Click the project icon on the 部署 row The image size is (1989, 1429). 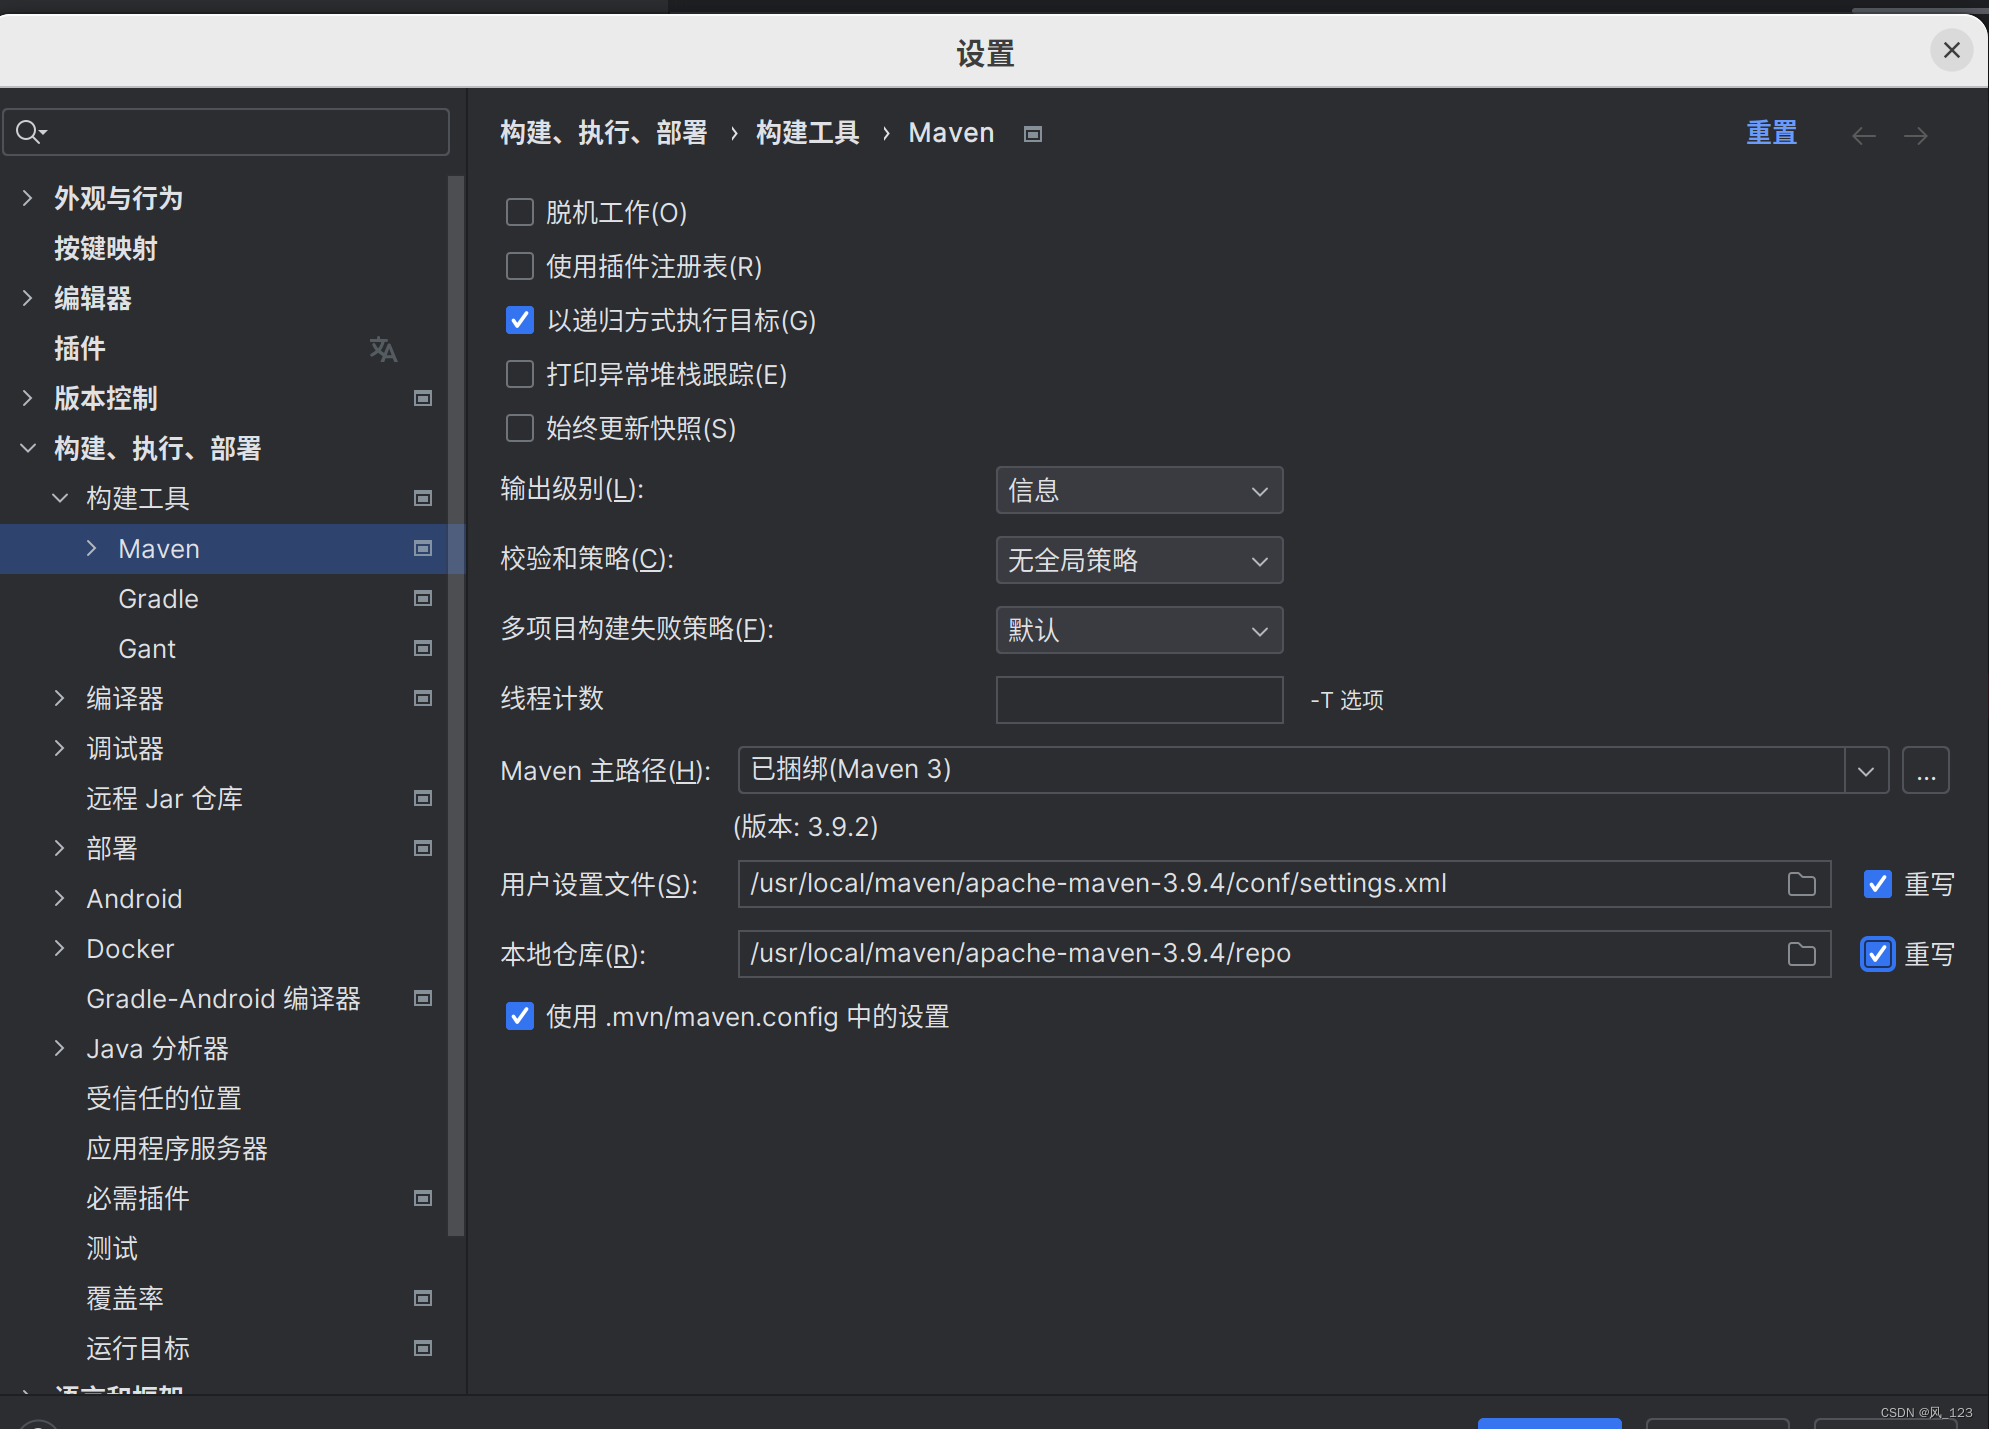coord(423,848)
